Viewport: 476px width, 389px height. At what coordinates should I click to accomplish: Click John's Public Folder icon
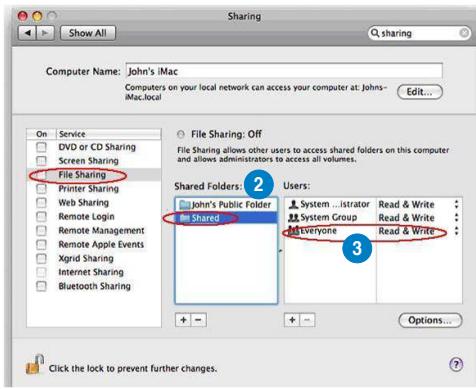click(x=185, y=205)
